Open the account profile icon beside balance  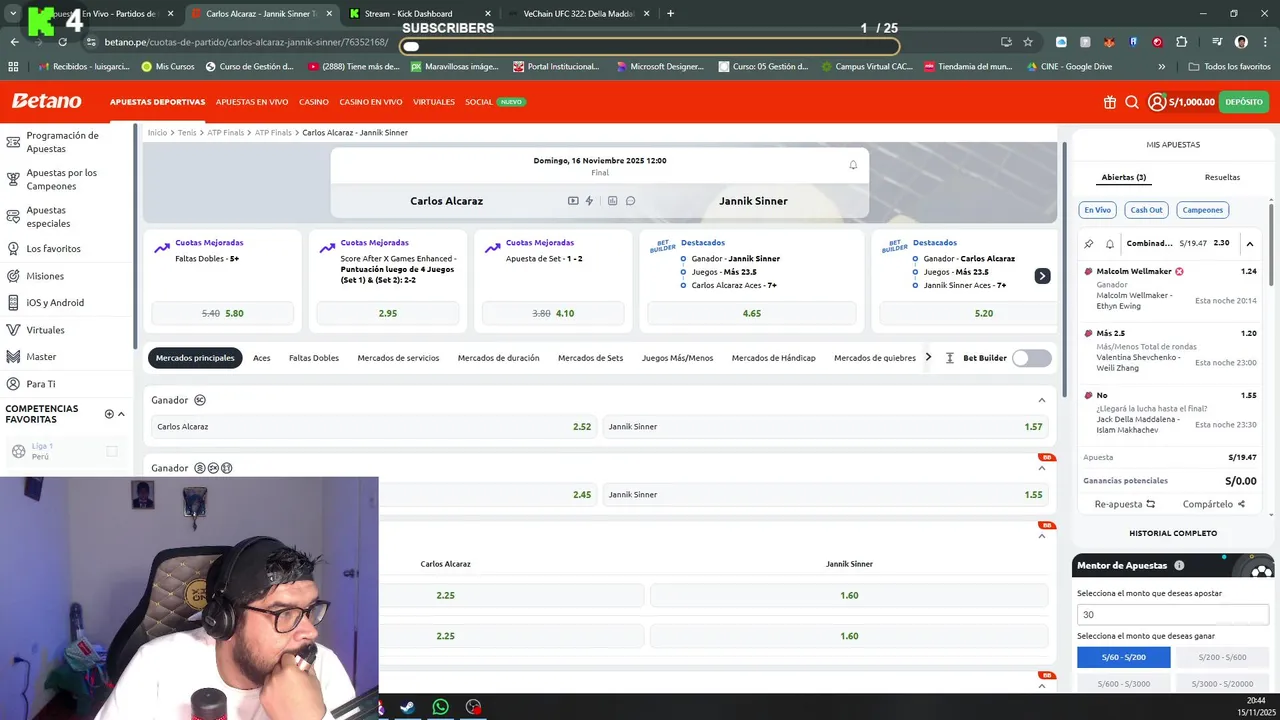click(1157, 102)
